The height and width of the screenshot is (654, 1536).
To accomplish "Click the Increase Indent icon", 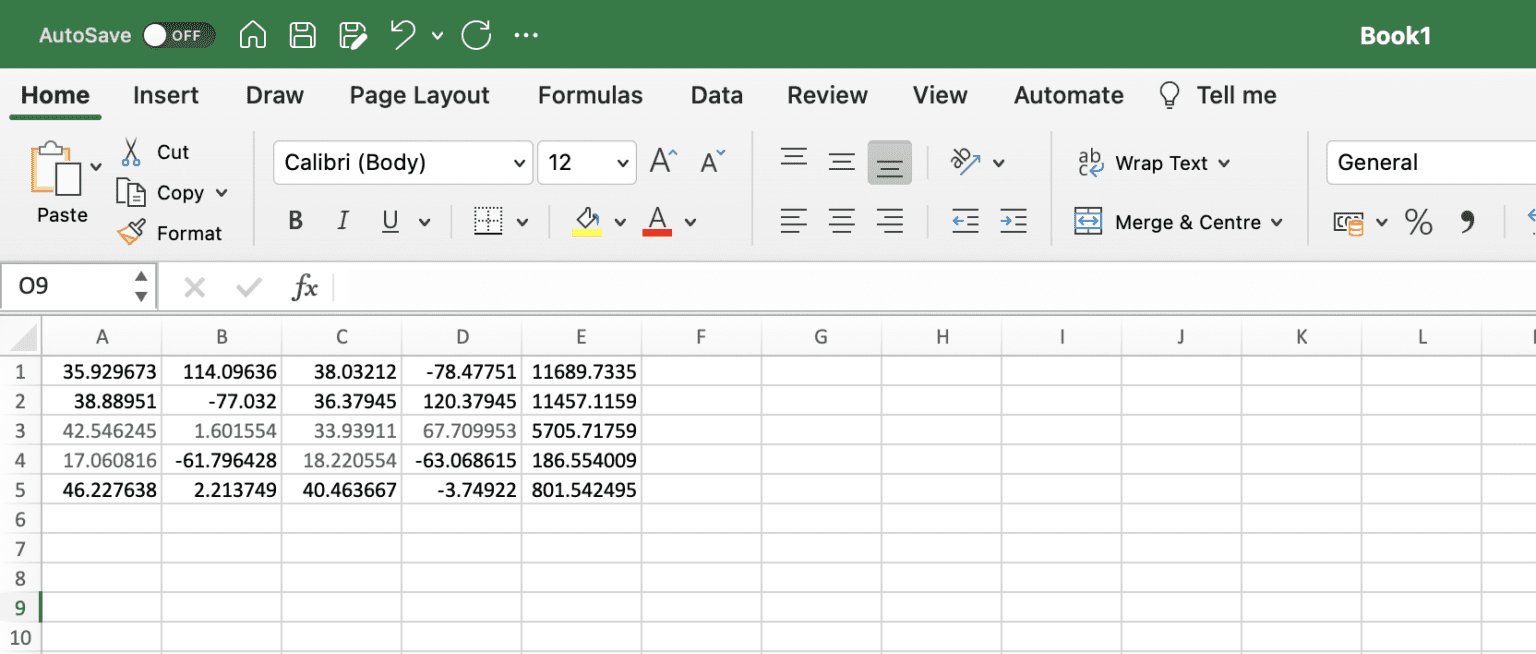I will click(1013, 221).
